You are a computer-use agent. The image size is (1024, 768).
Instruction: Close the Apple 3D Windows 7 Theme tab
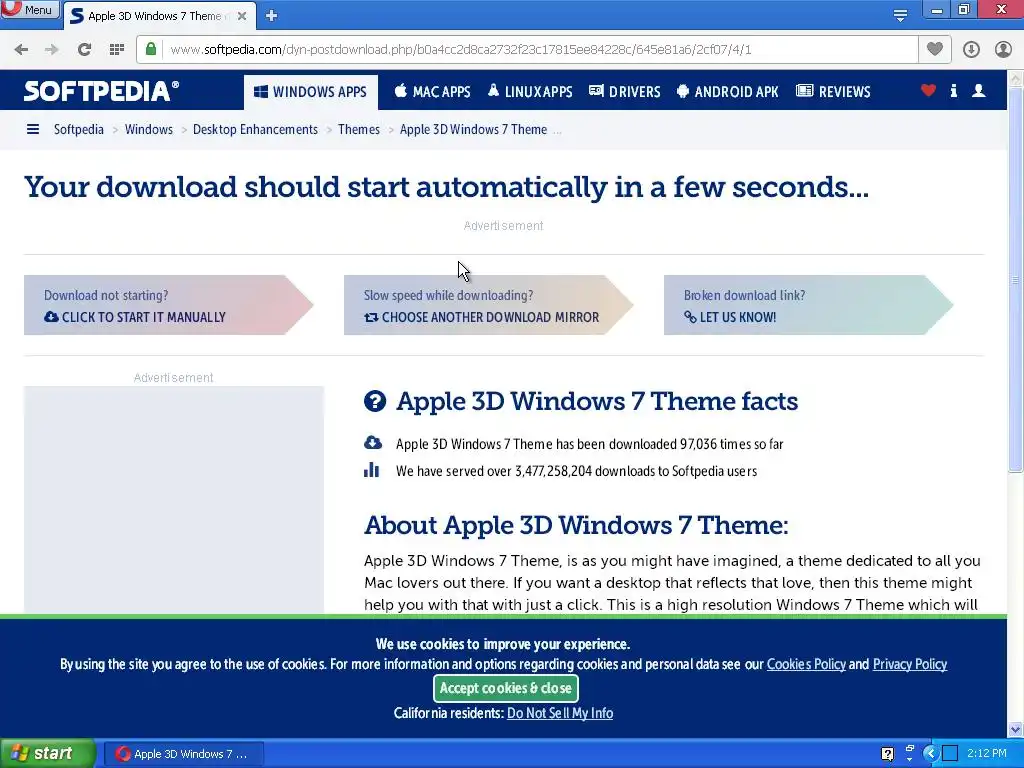pos(242,16)
